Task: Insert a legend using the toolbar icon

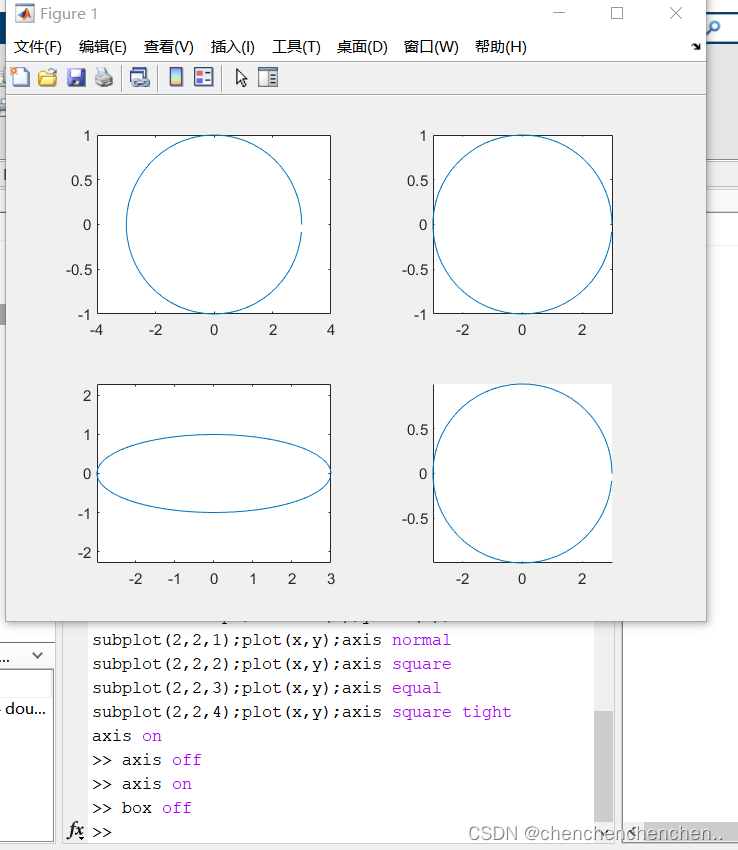Action: pos(204,78)
